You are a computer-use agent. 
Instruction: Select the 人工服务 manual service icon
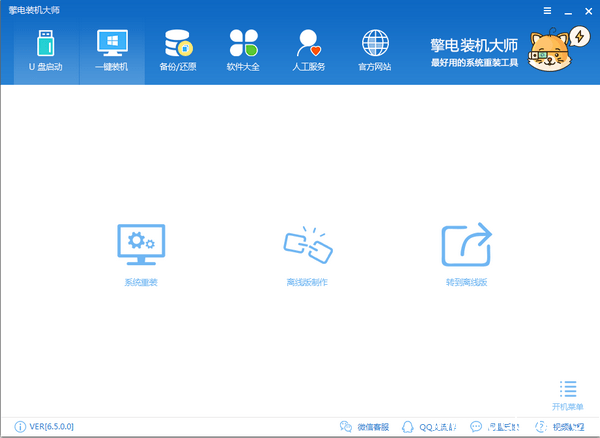point(309,51)
